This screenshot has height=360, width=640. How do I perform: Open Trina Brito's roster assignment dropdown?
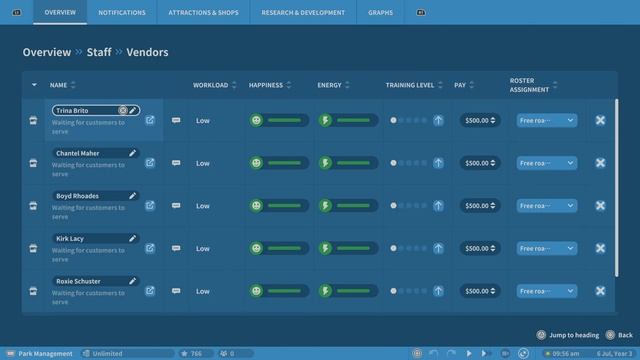[547, 120]
